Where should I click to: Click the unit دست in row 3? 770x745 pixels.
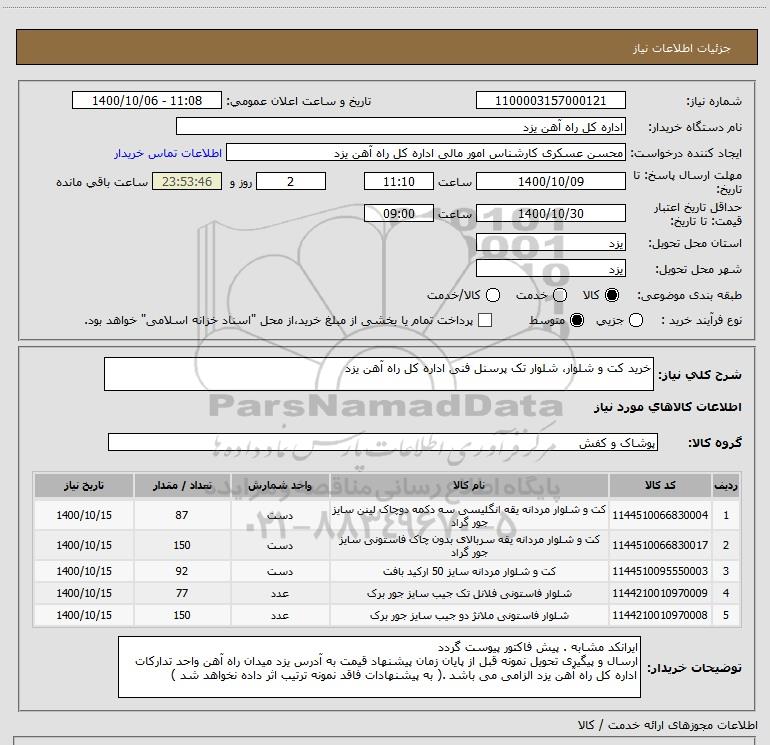coord(280,571)
